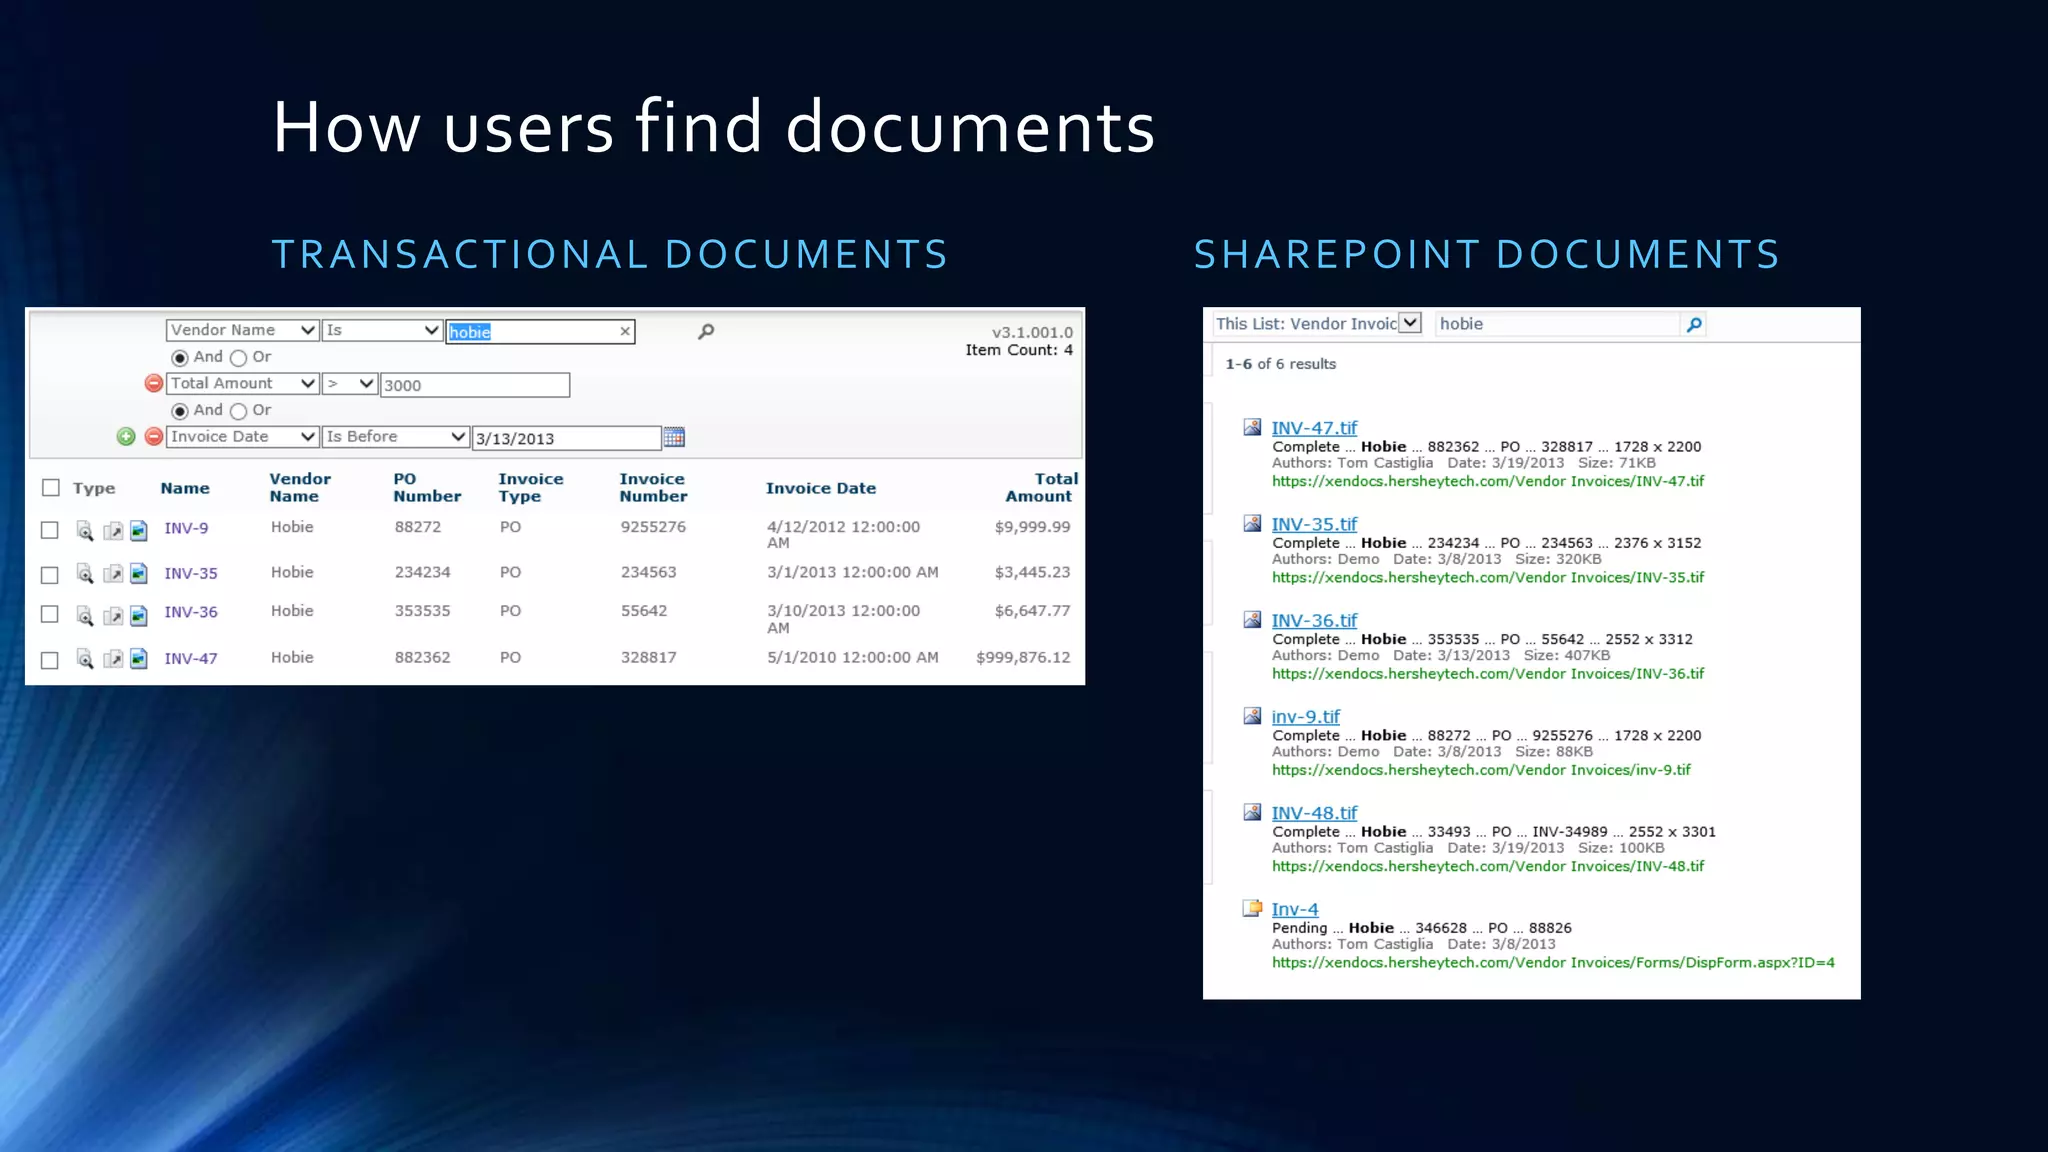Check the INV-35 row checkbox

(49, 575)
